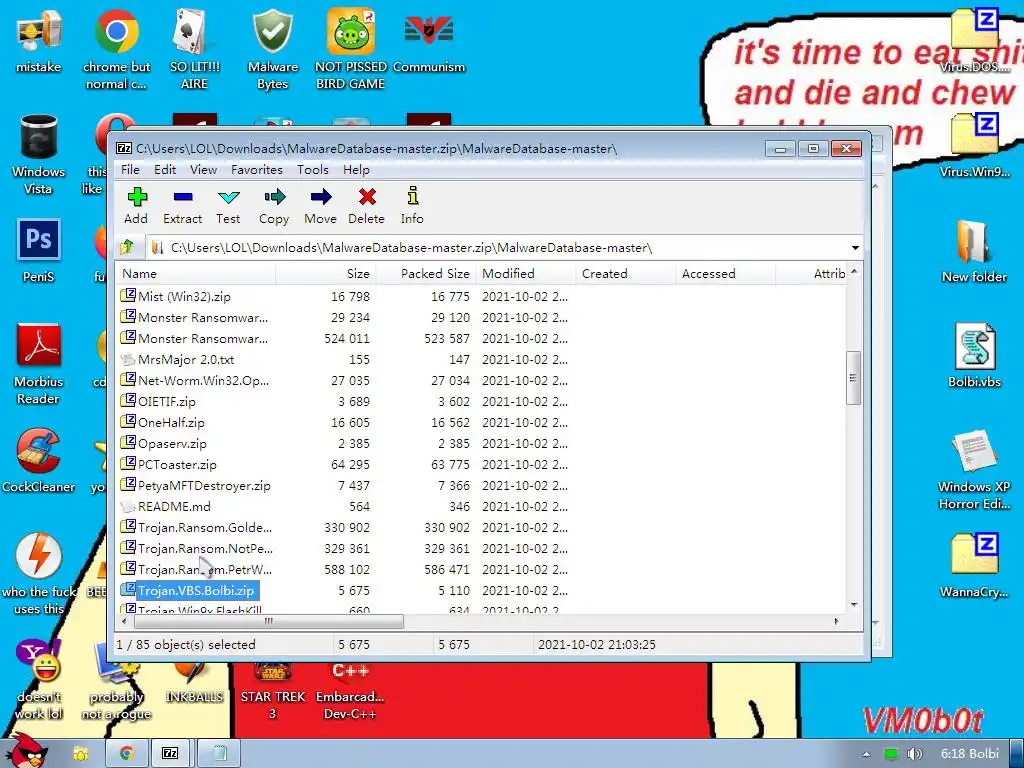This screenshot has height=768, width=1024.
Task: Open the Edit menu
Action: pos(165,170)
